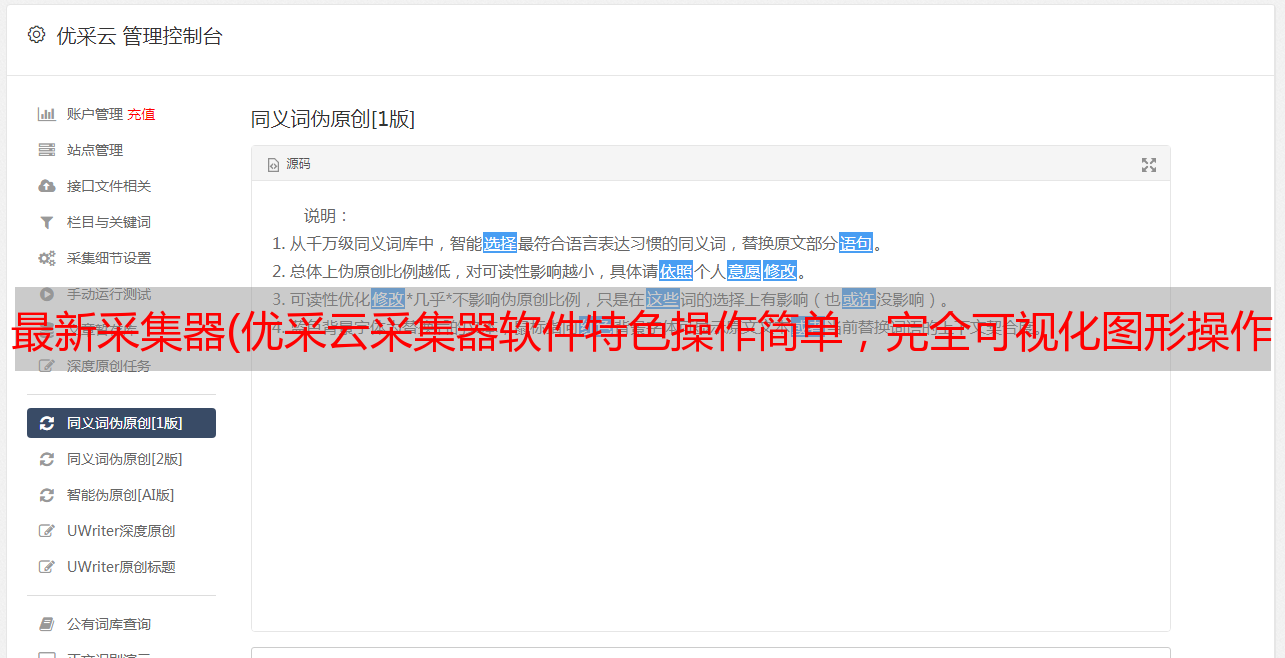Click the 优采云 管理控制台 title
Viewport: 1285px width, 658px height.
point(139,36)
